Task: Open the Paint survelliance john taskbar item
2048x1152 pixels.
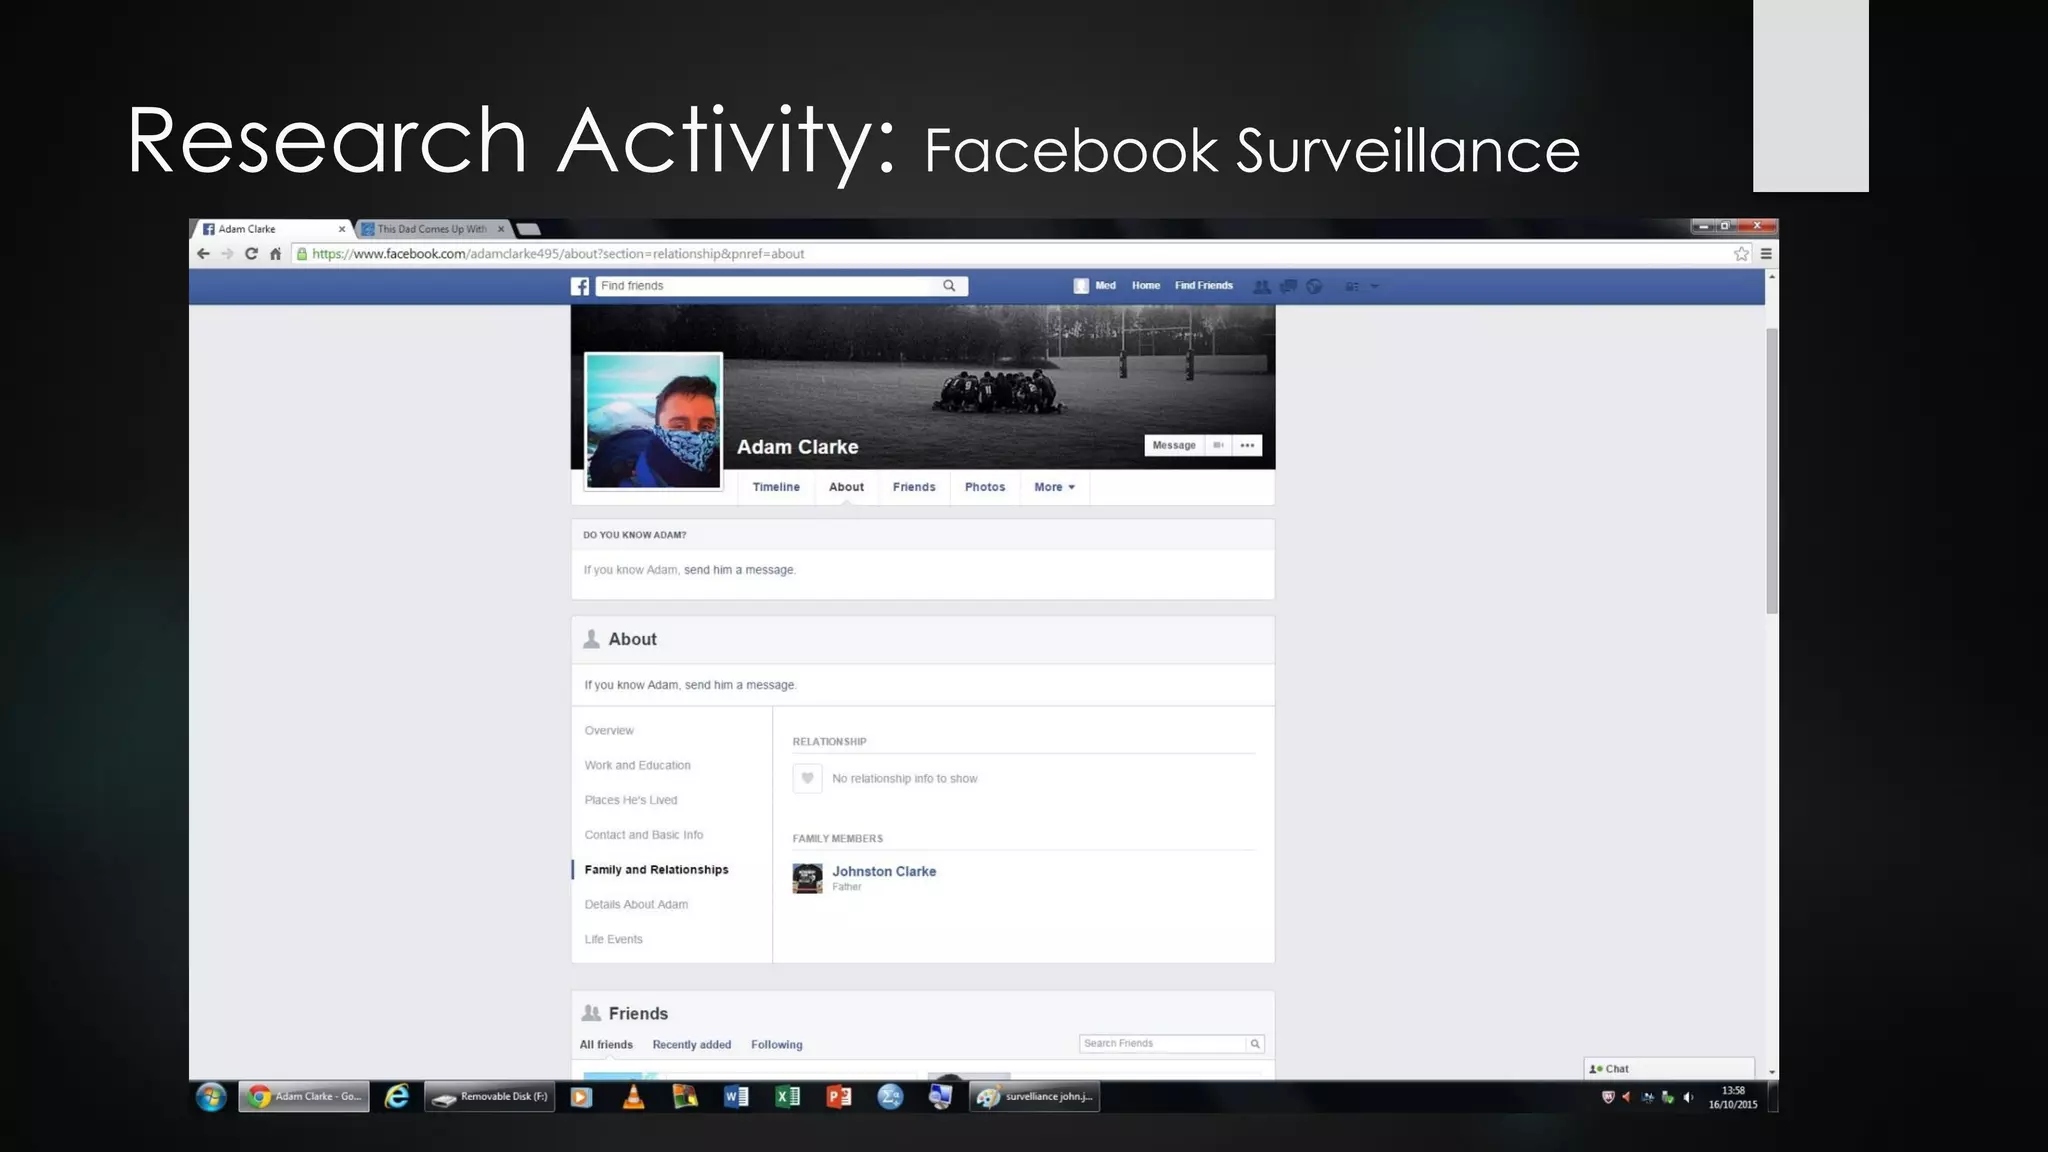Action: click(1035, 1097)
